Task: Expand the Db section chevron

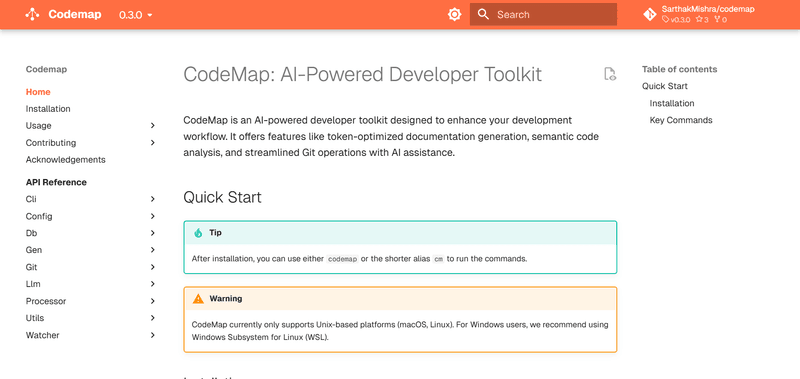Action: [153, 233]
